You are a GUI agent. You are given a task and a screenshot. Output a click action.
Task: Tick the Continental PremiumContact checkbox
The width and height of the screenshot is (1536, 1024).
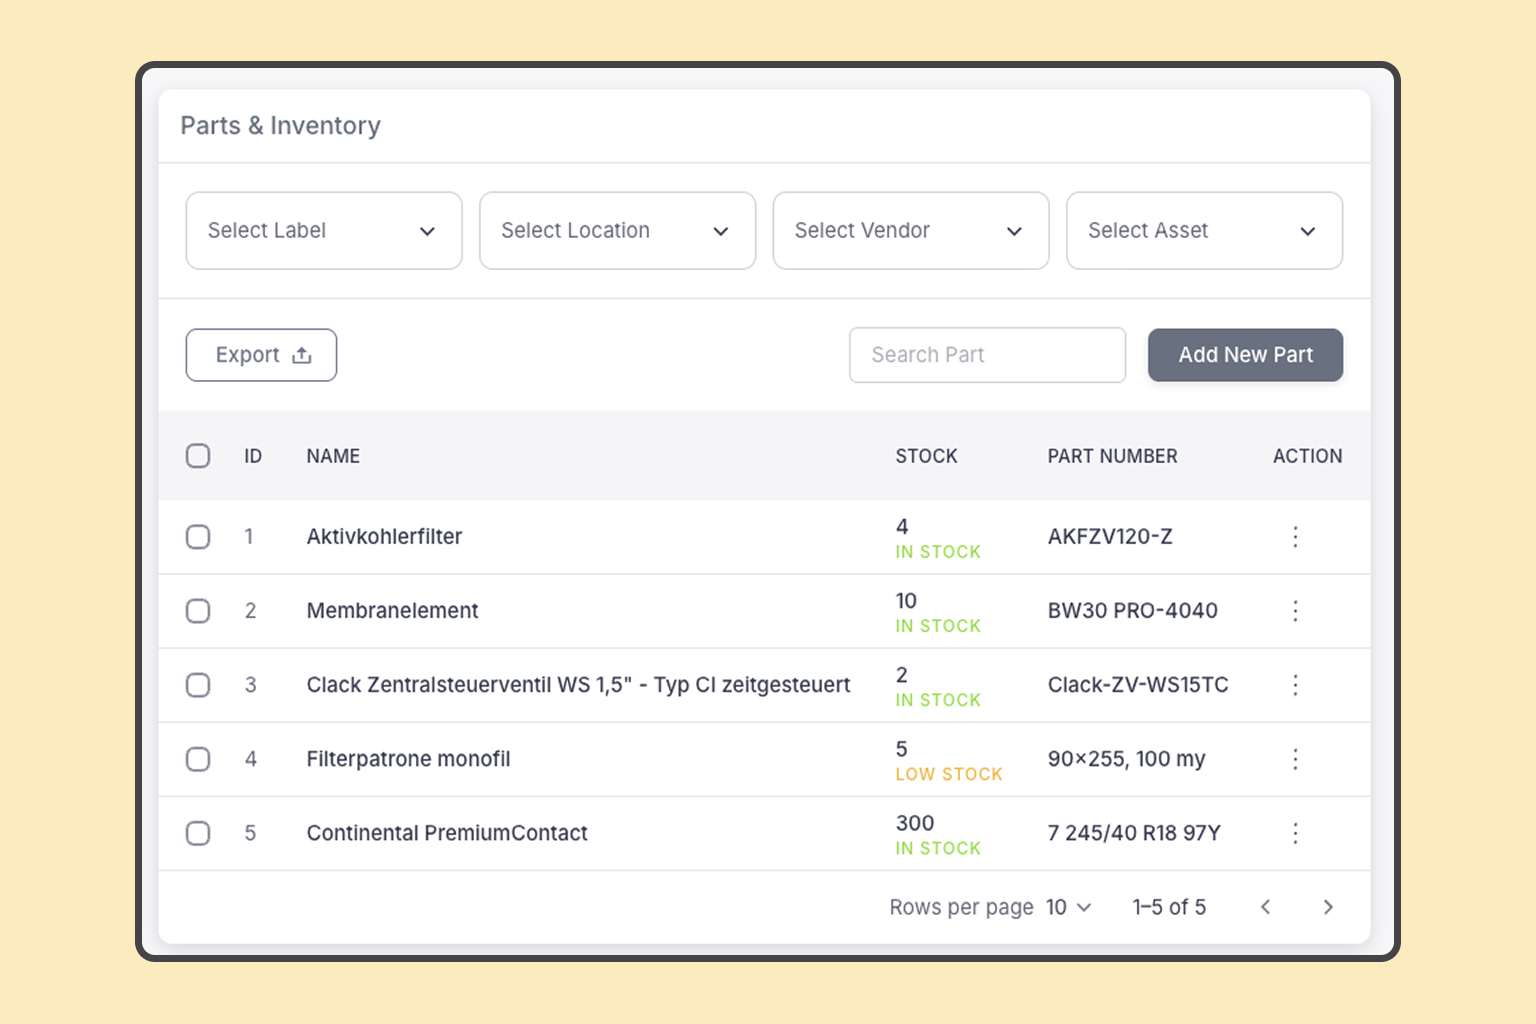point(198,833)
